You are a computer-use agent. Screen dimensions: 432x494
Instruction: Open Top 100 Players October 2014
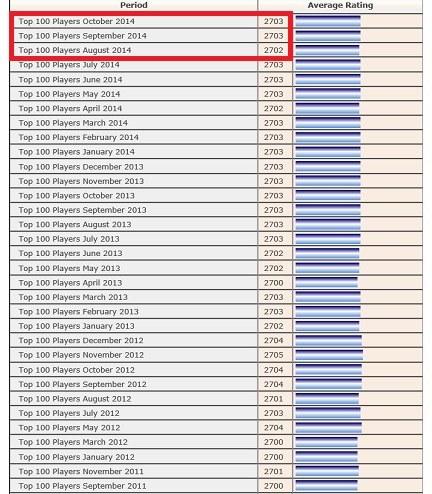(x=77, y=21)
